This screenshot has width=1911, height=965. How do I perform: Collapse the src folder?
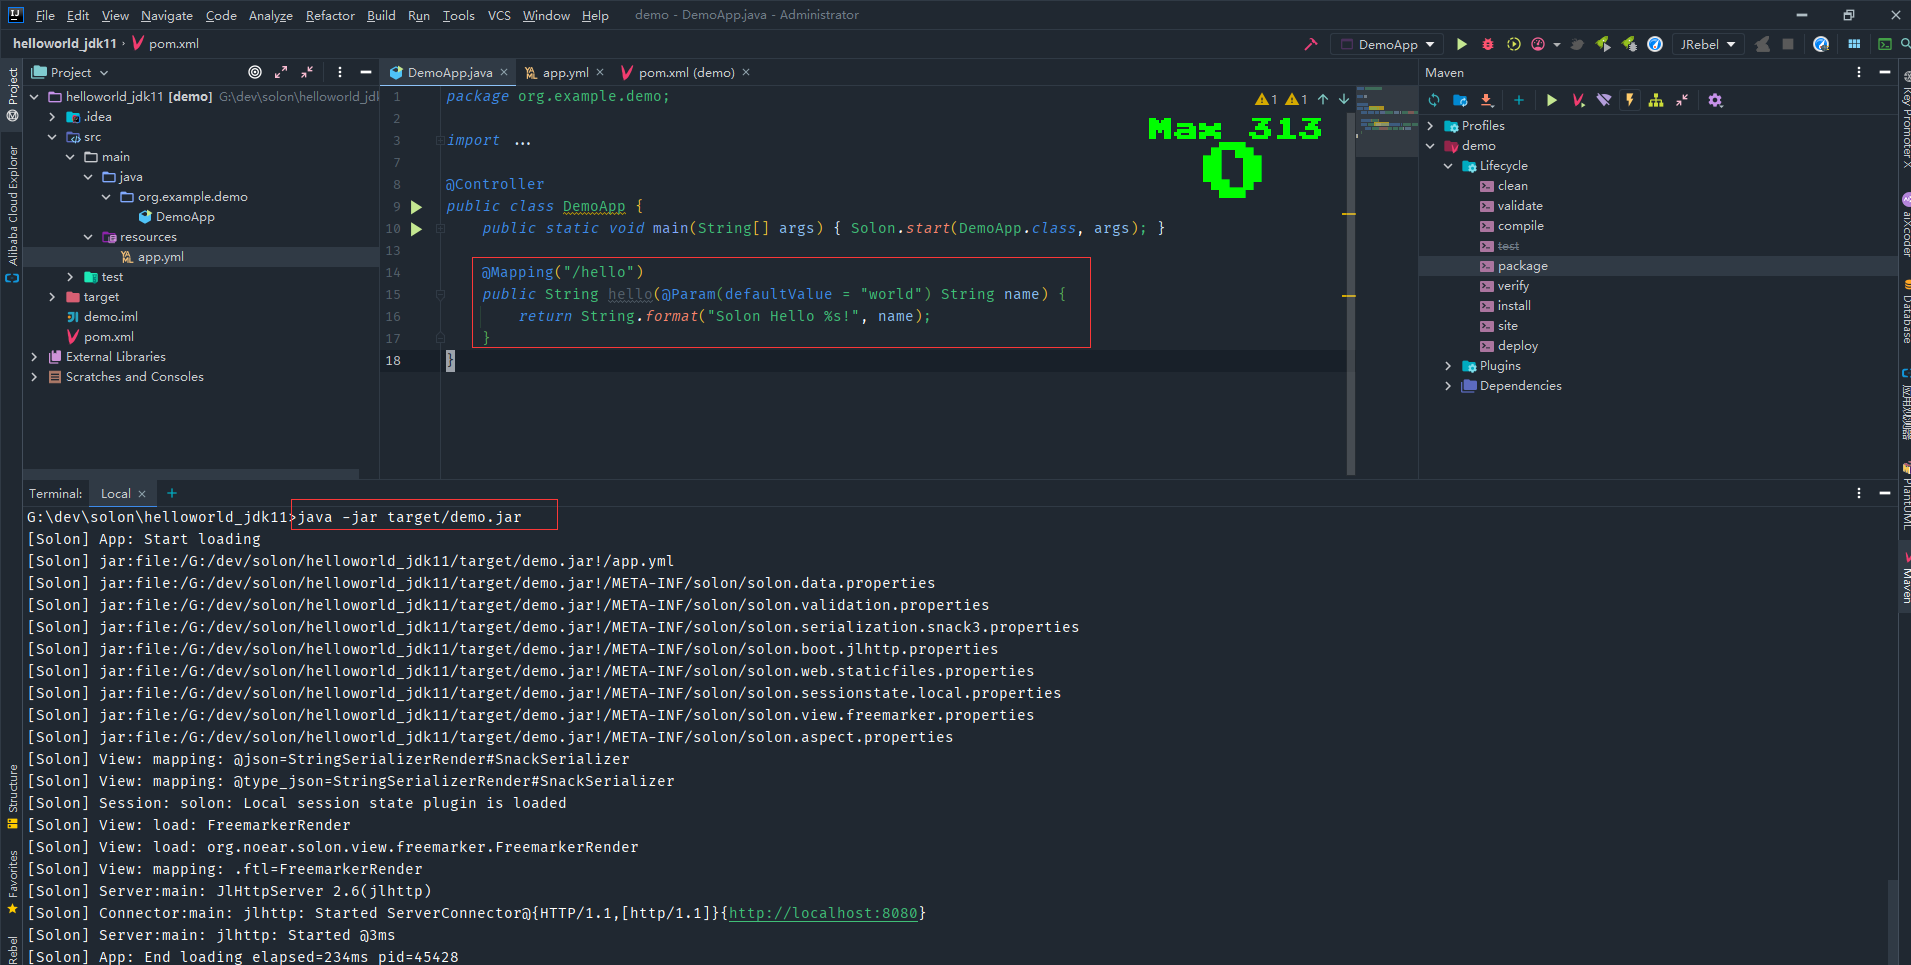pos(52,137)
